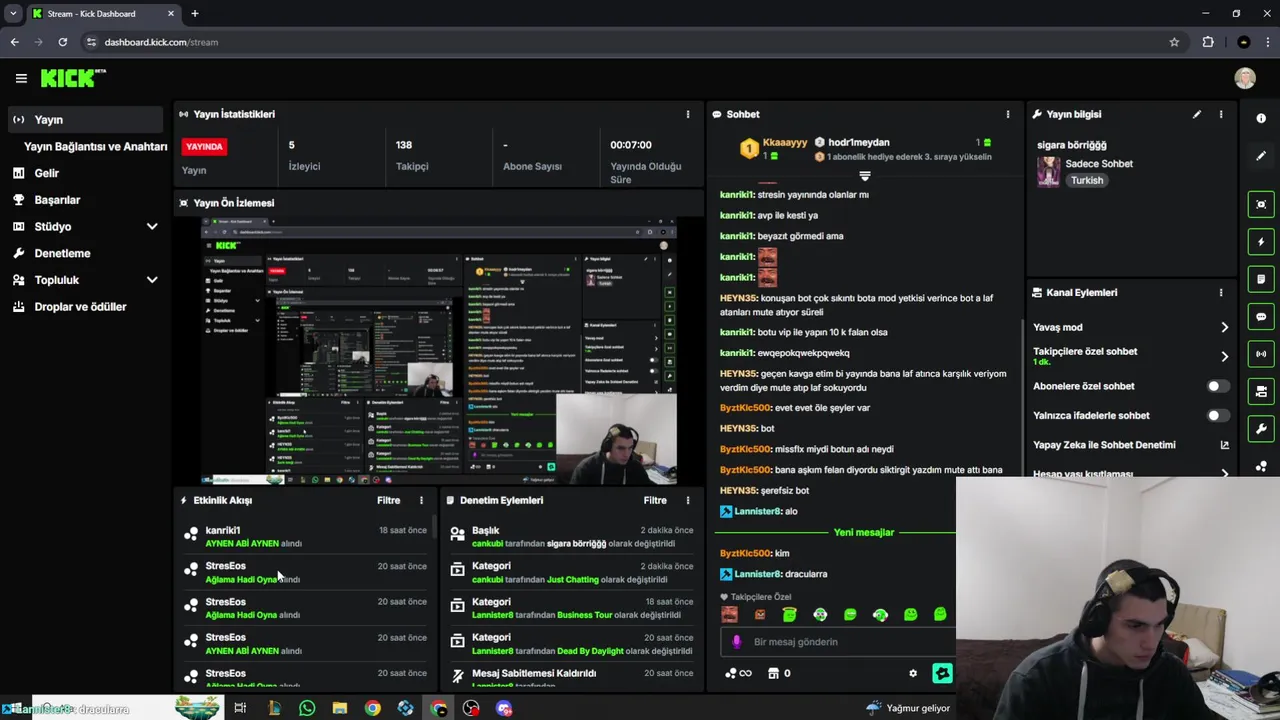Click the purple microphone icon in message box

pos(737,642)
